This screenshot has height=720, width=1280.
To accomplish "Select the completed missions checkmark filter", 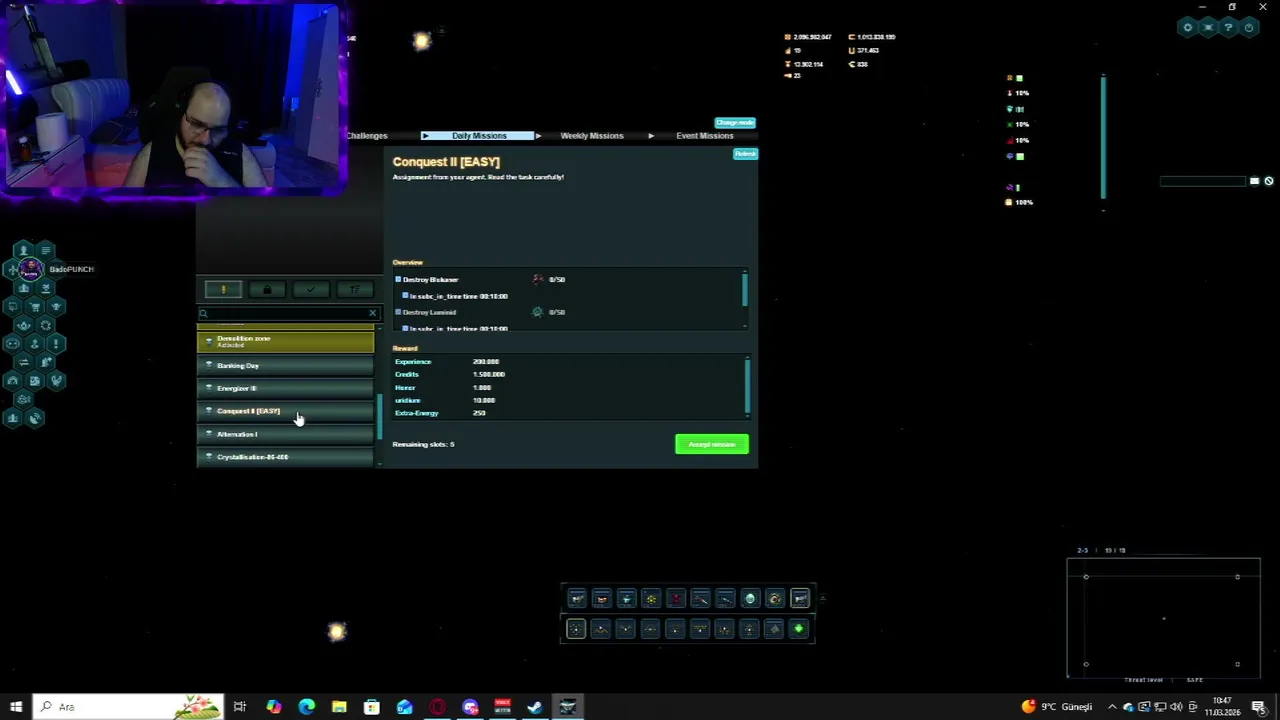I will [x=311, y=290].
